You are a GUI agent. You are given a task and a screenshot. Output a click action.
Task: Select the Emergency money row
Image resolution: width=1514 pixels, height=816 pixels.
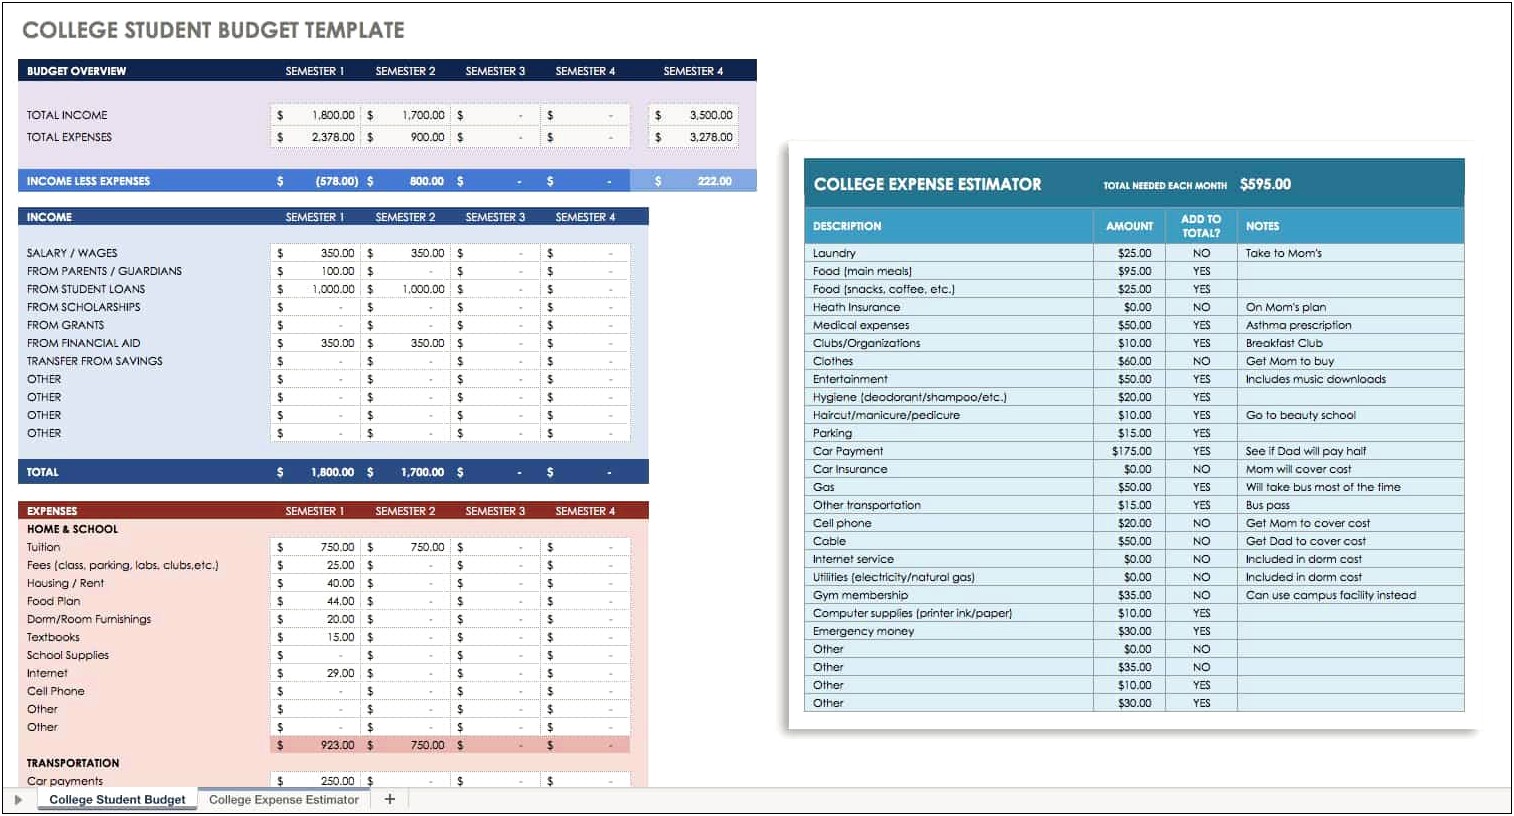[1134, 631]
